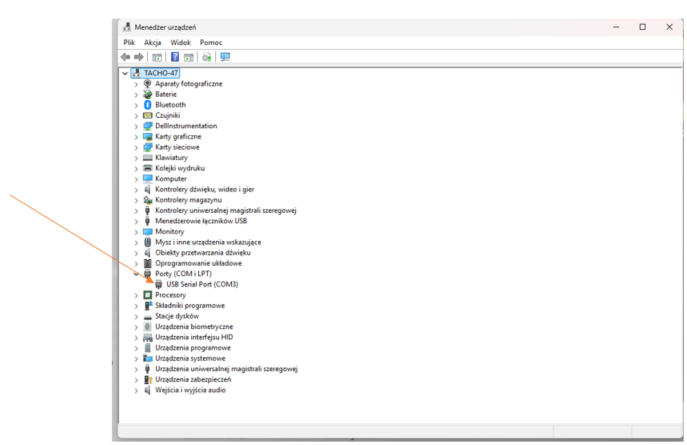The width and height of the screenshot is (687, 445).
Task: Open the Akcja menu
Action: pyautogui.click(x=152, y=42)
